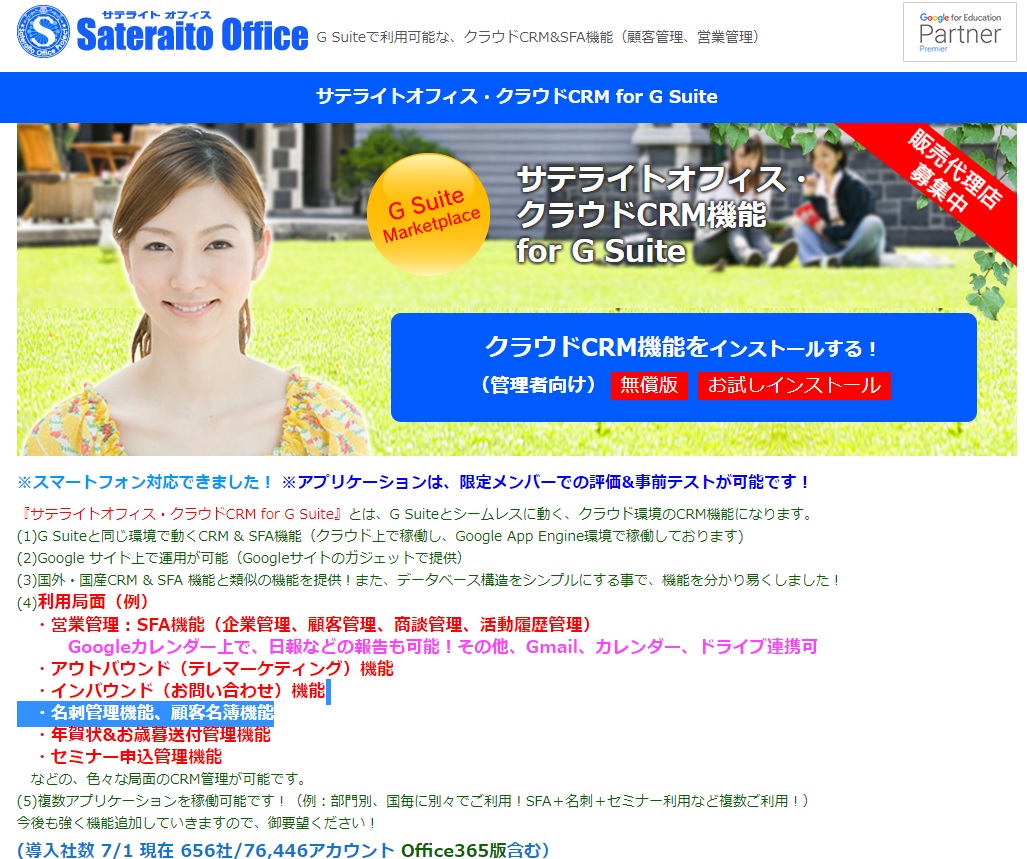Click the blue サテライトオフィス・クラウドCRM for G Suite banner
The image size is (1027, 859).
click(514, 97)
